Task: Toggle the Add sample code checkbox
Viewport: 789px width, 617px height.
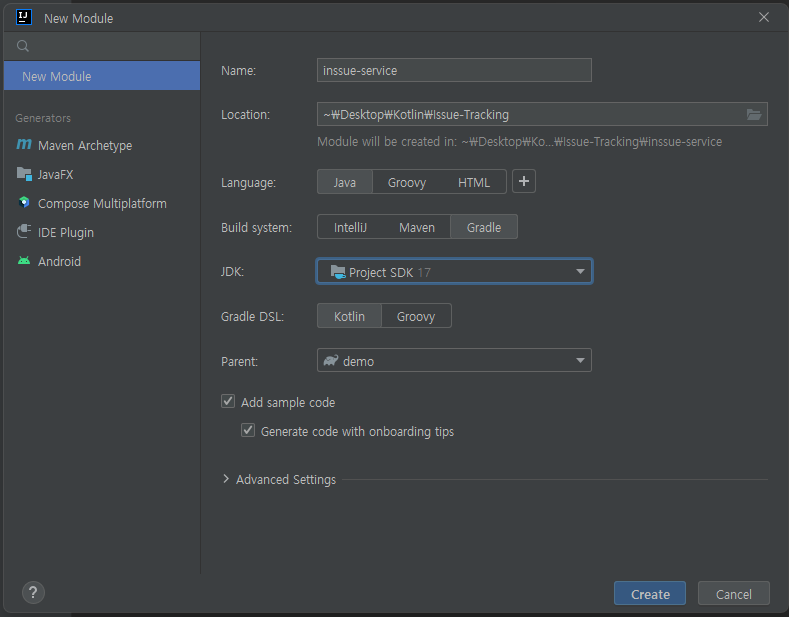Action: tap(228, 401)
